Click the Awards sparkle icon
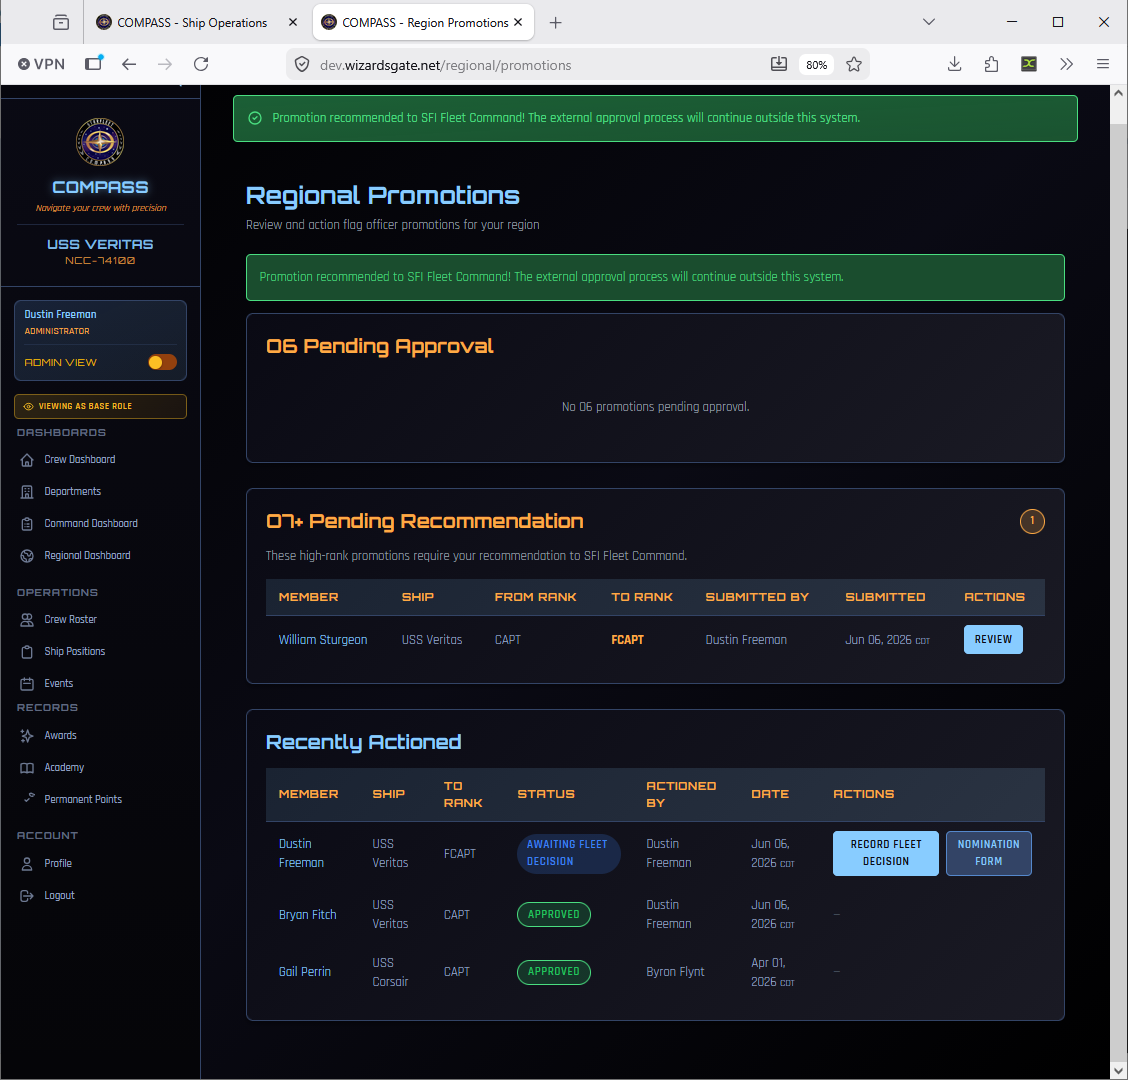1128x1080 pixels. coord(27,736)
